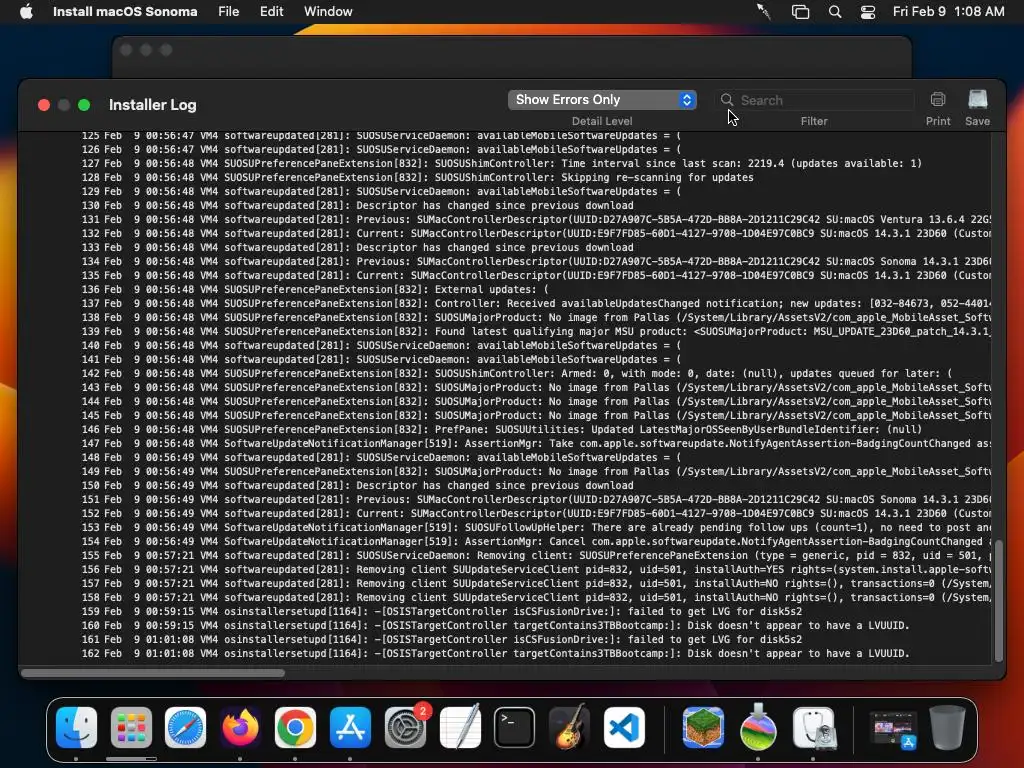Open the App Store from the Dock

tap(350, 727)
